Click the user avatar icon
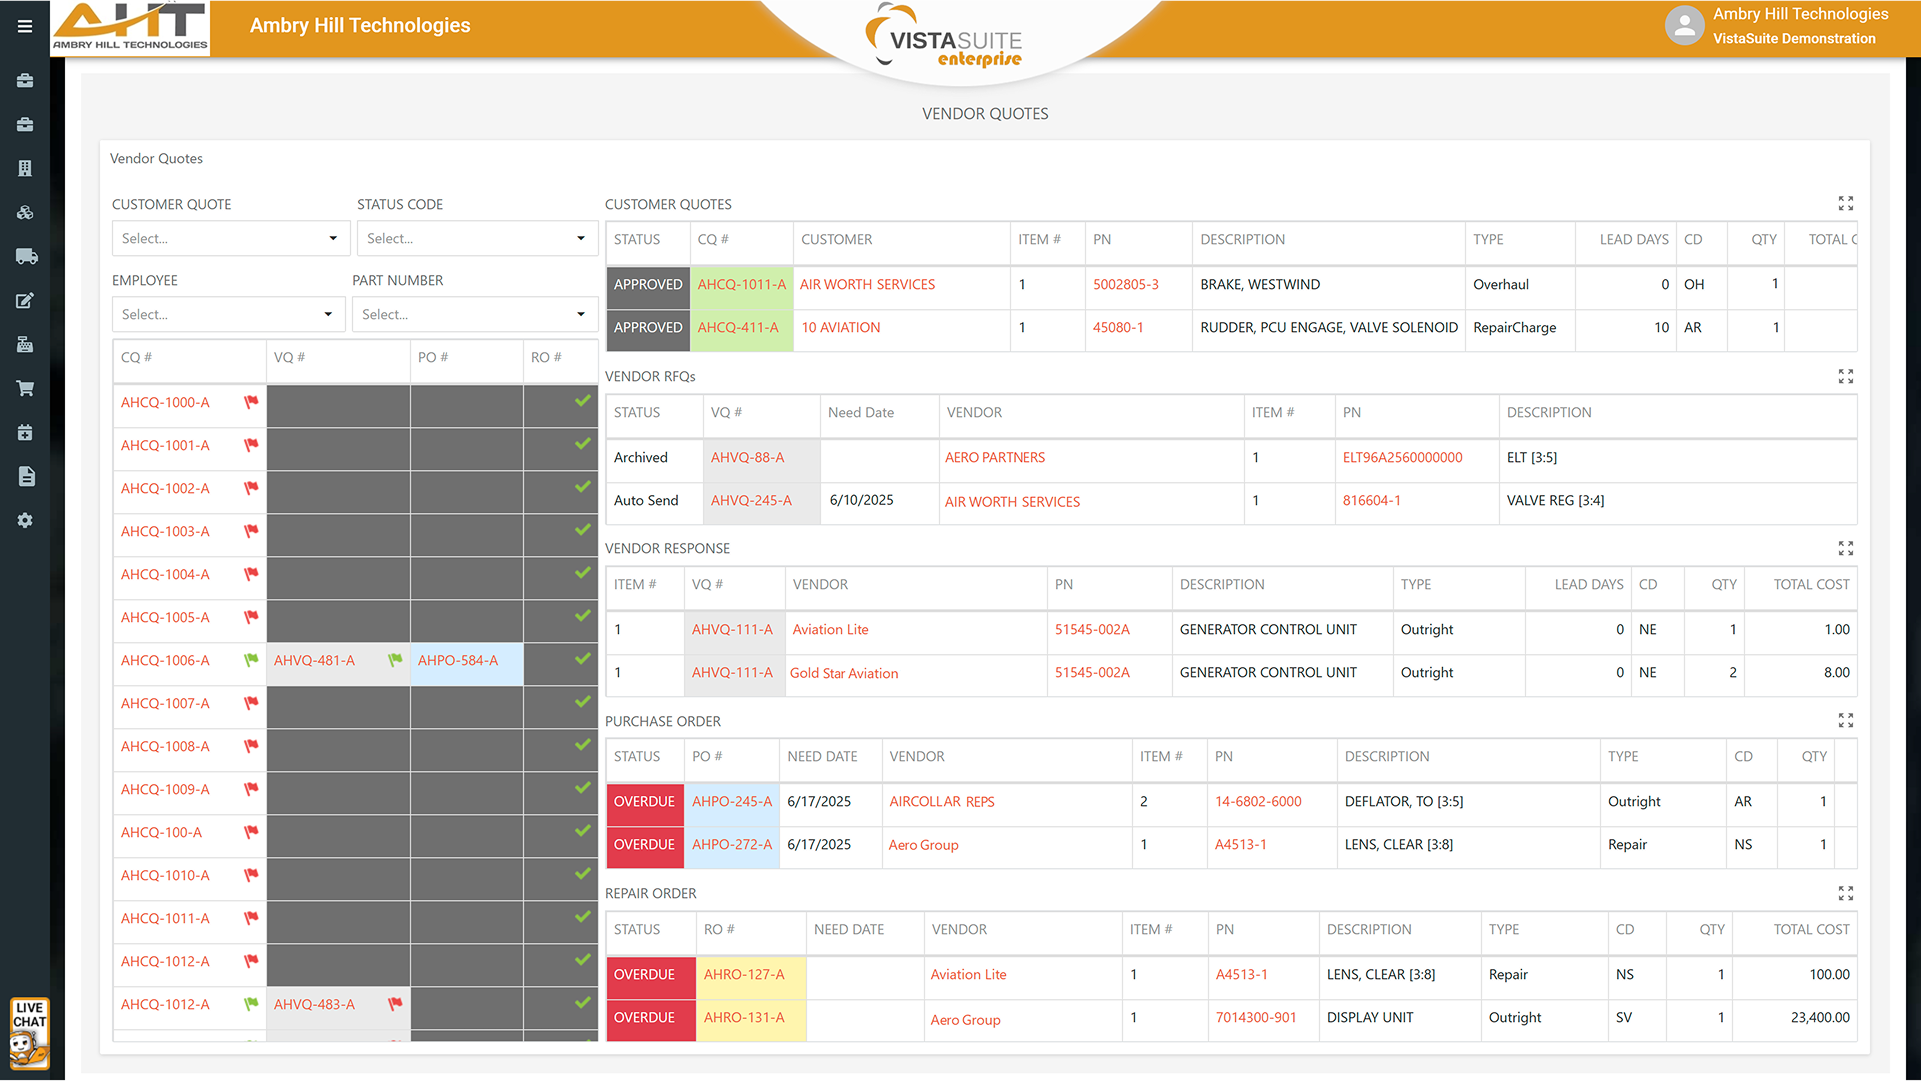 1684,26
